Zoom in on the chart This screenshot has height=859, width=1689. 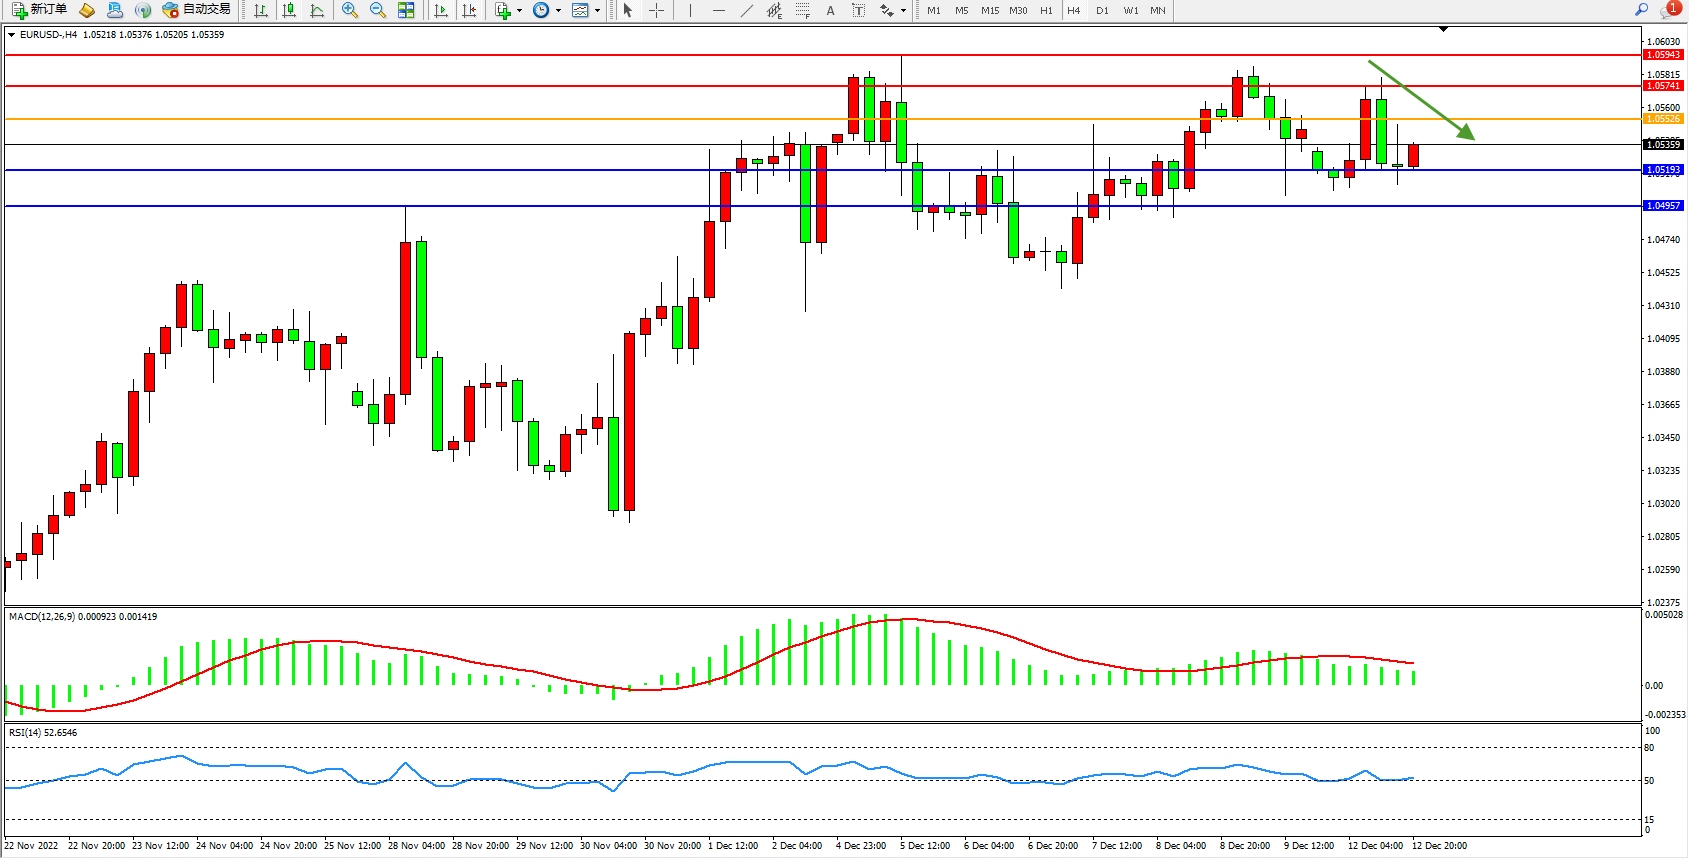pyautogui.click(x=350, y=10)
